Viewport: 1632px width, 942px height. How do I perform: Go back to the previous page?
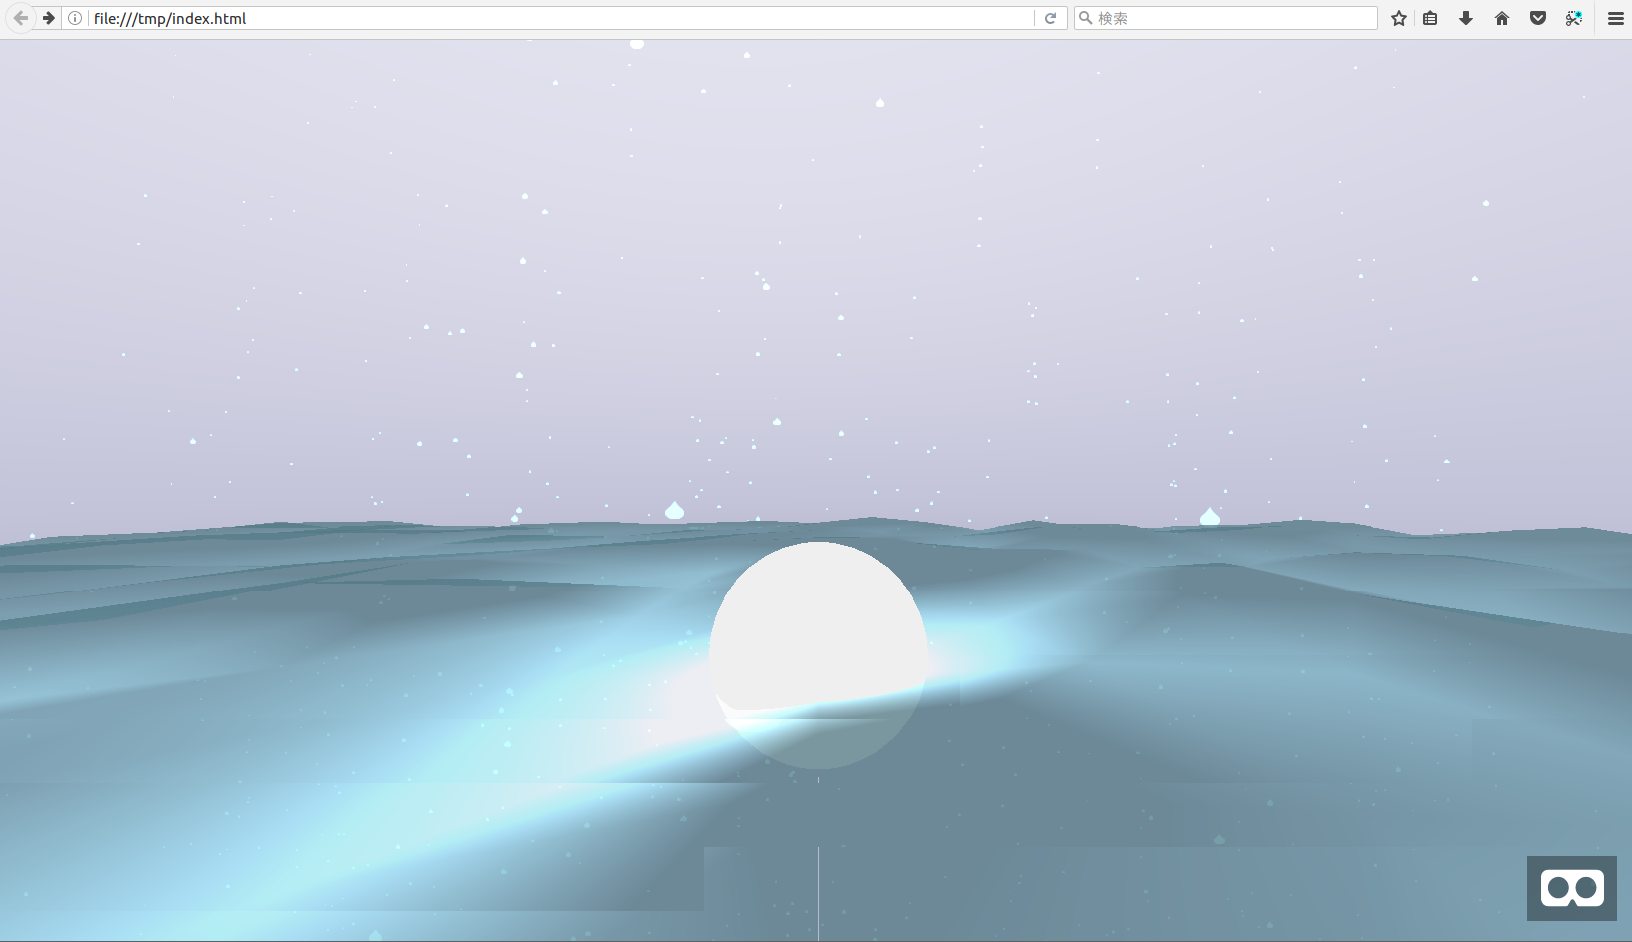tap(20, 18)
